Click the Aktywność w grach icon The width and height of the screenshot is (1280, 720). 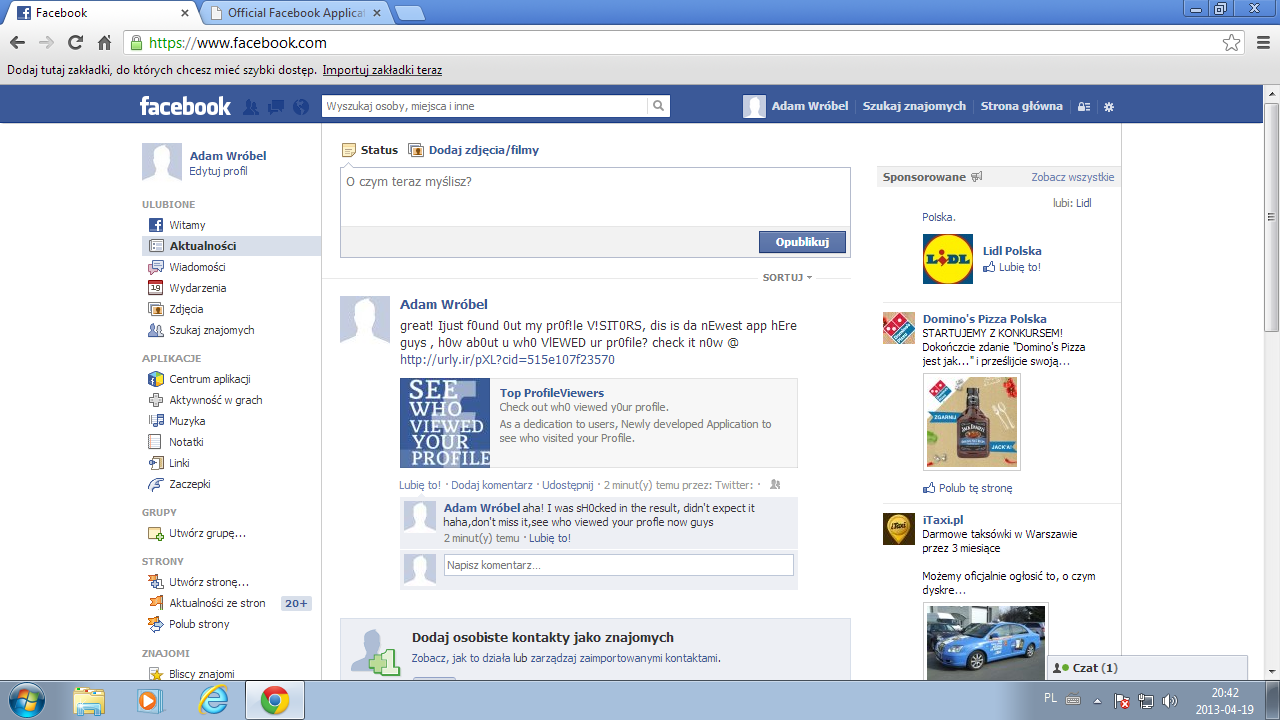click(x=156, y=400)
